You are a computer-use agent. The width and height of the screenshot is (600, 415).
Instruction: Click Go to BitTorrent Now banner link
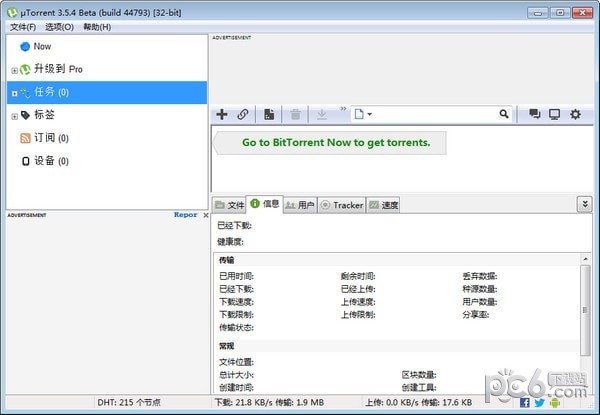click(336, 142)
